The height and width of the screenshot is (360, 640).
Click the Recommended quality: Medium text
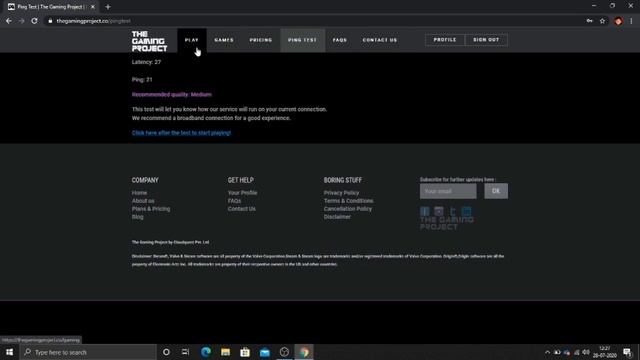point(171,94)
